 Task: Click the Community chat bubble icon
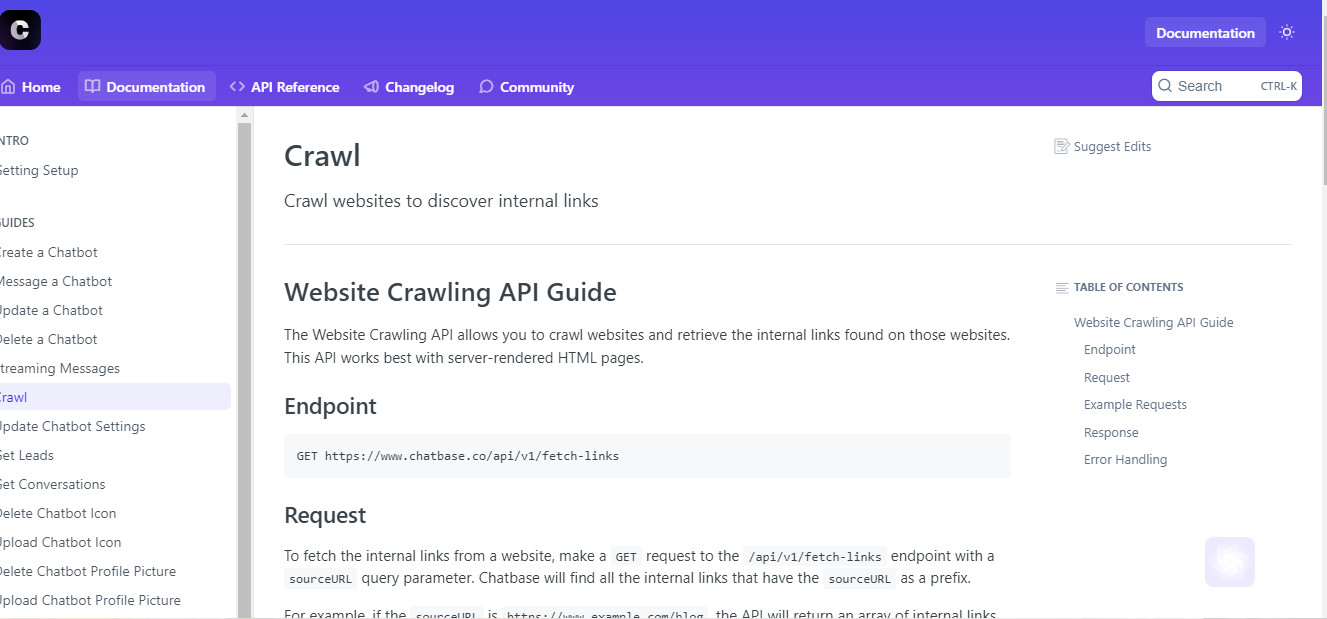(x=486, y=87)
